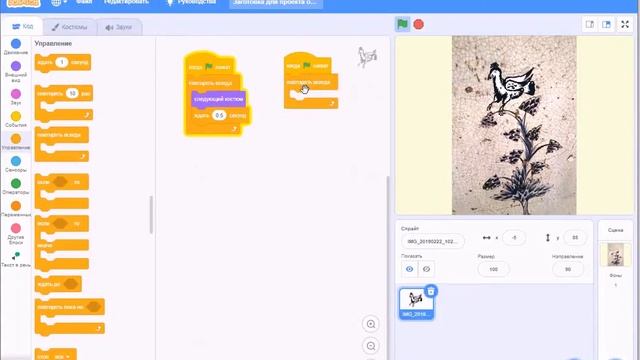The width and height of the screenshot is (640, 360).
Task: Edit the sprite Направление field
Action: tap(567, 269)
